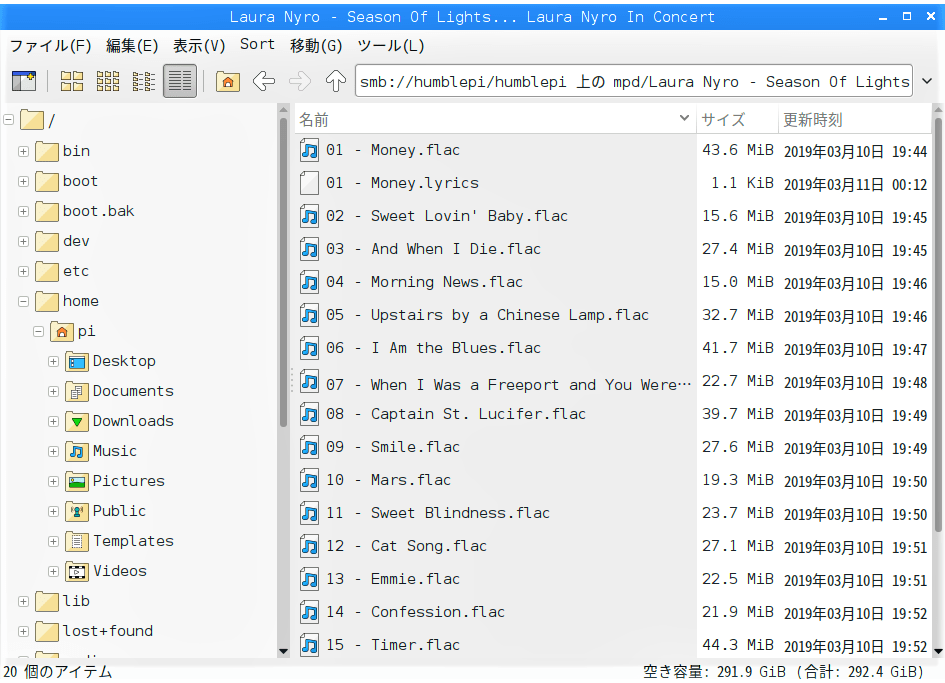Open the ツール(L) menu
The height and width of the screenshot is (683, 945).
391,46
